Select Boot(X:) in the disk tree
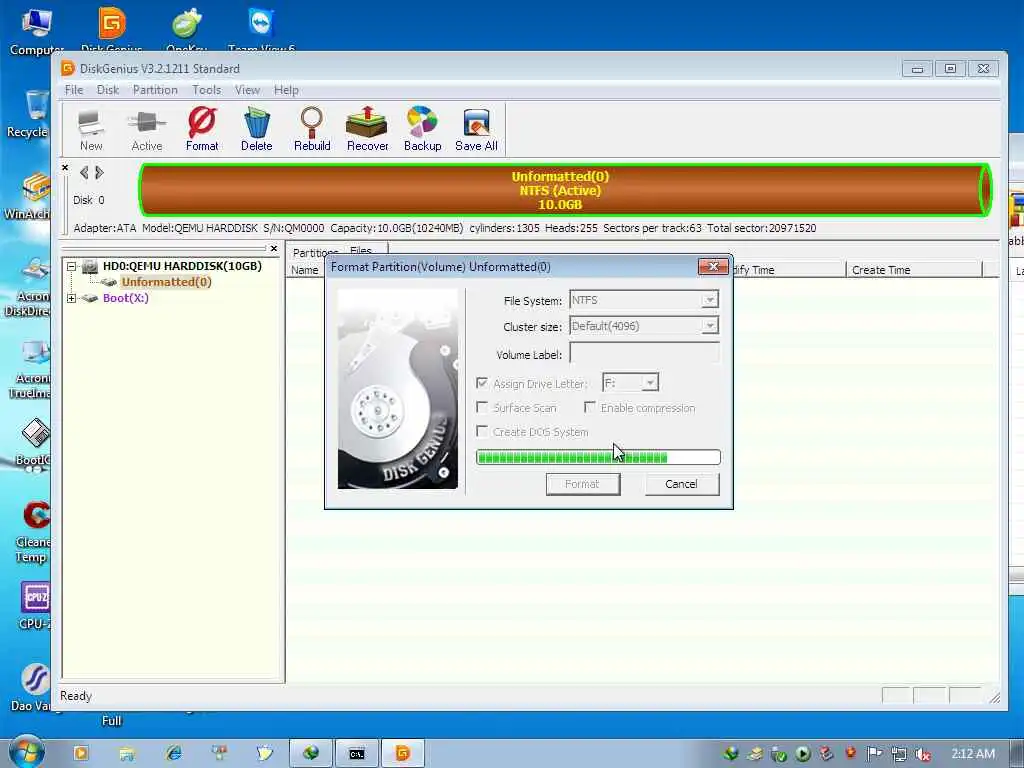 coord(125,298)
